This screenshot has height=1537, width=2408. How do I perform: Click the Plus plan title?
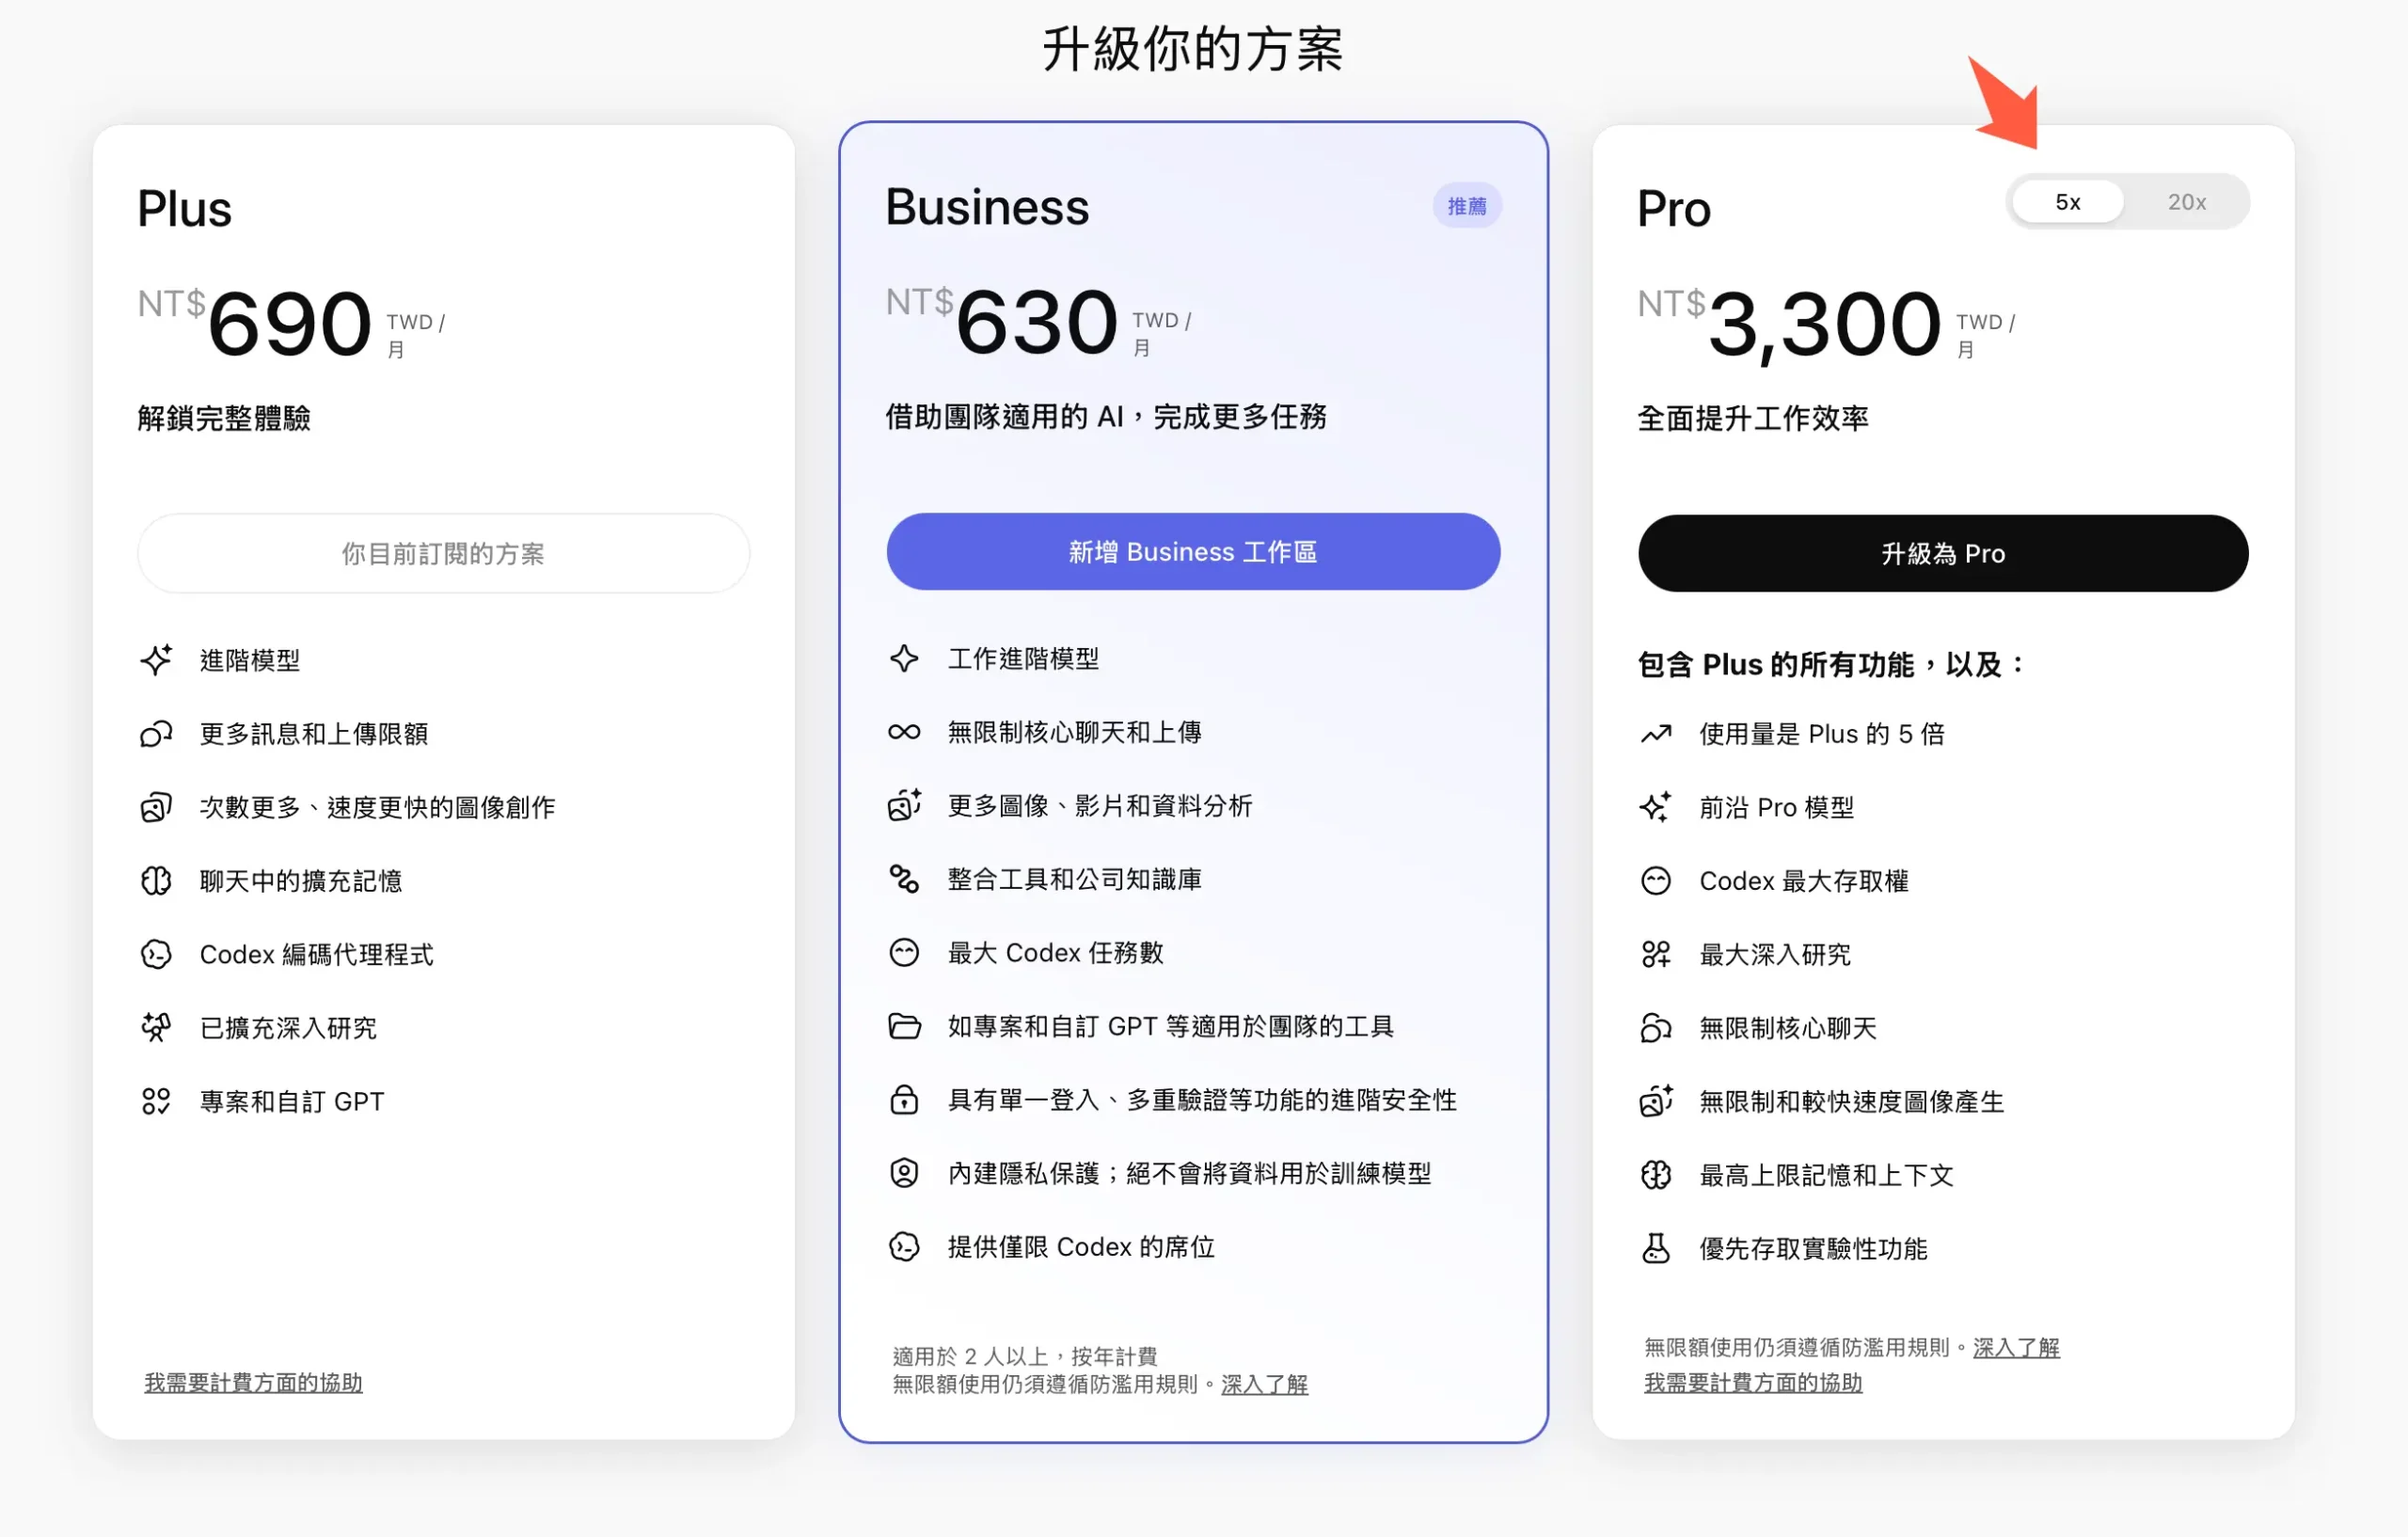tap(184, 209)
